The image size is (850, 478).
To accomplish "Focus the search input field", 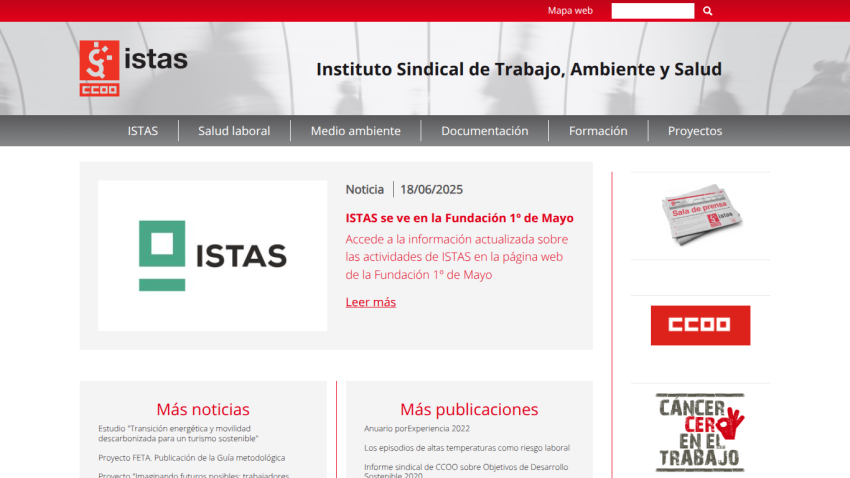I will click(x=653, y=11).
